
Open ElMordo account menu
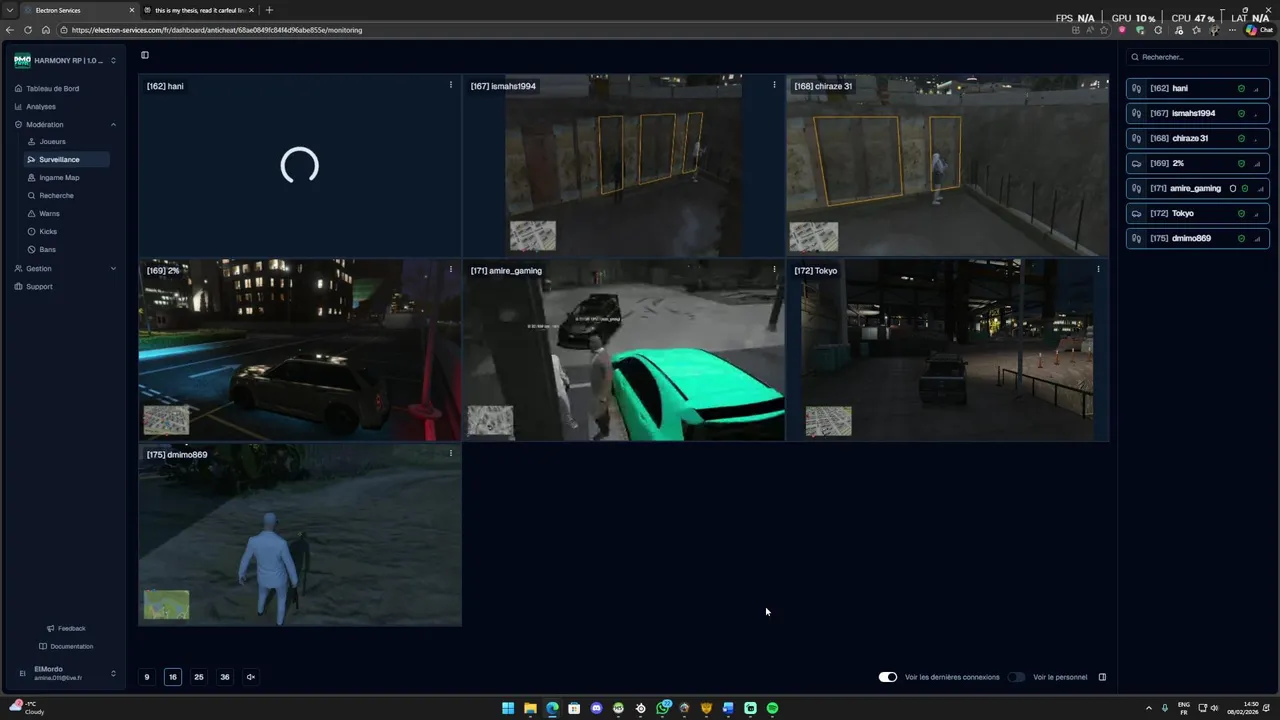point(66,674)
